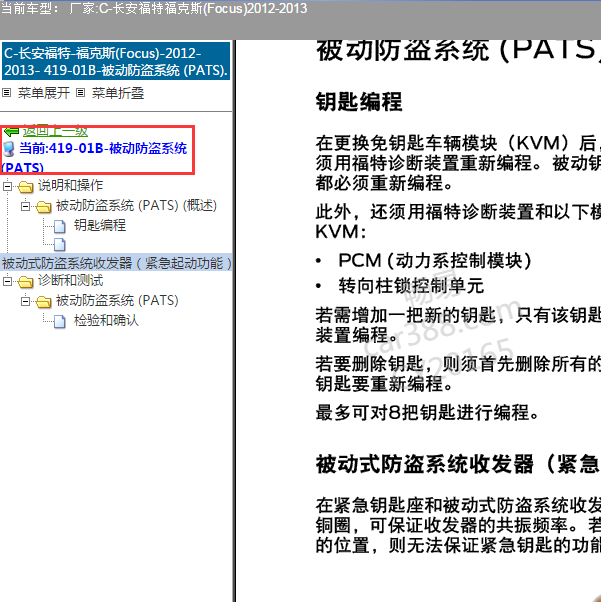Open the 返回上一级 link
This screenshot has height=602, width=601.
click(x=55, y=132)
